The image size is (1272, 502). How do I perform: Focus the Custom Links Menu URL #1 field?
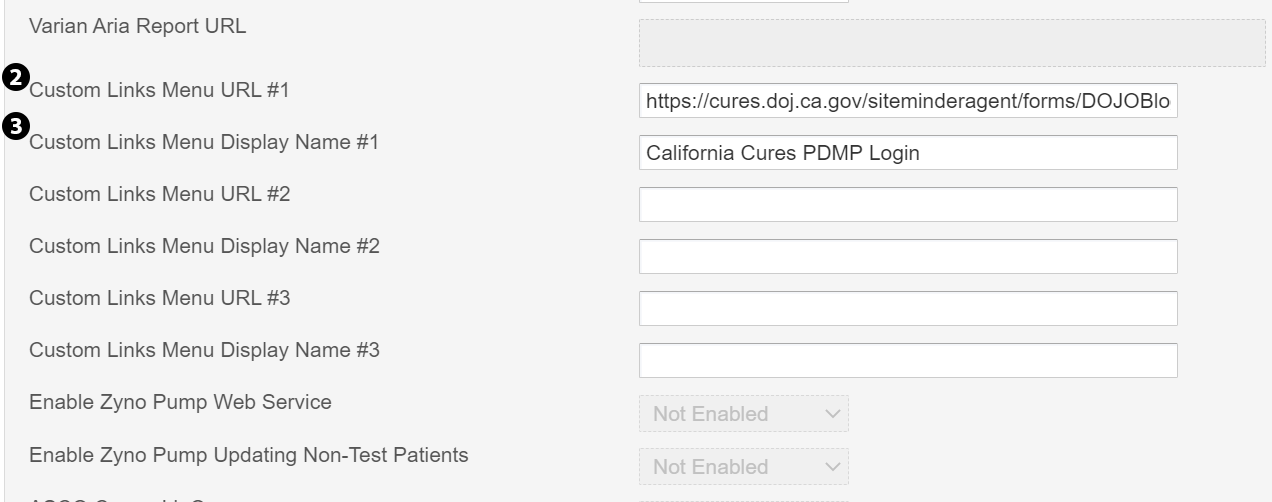click(907, 101)
